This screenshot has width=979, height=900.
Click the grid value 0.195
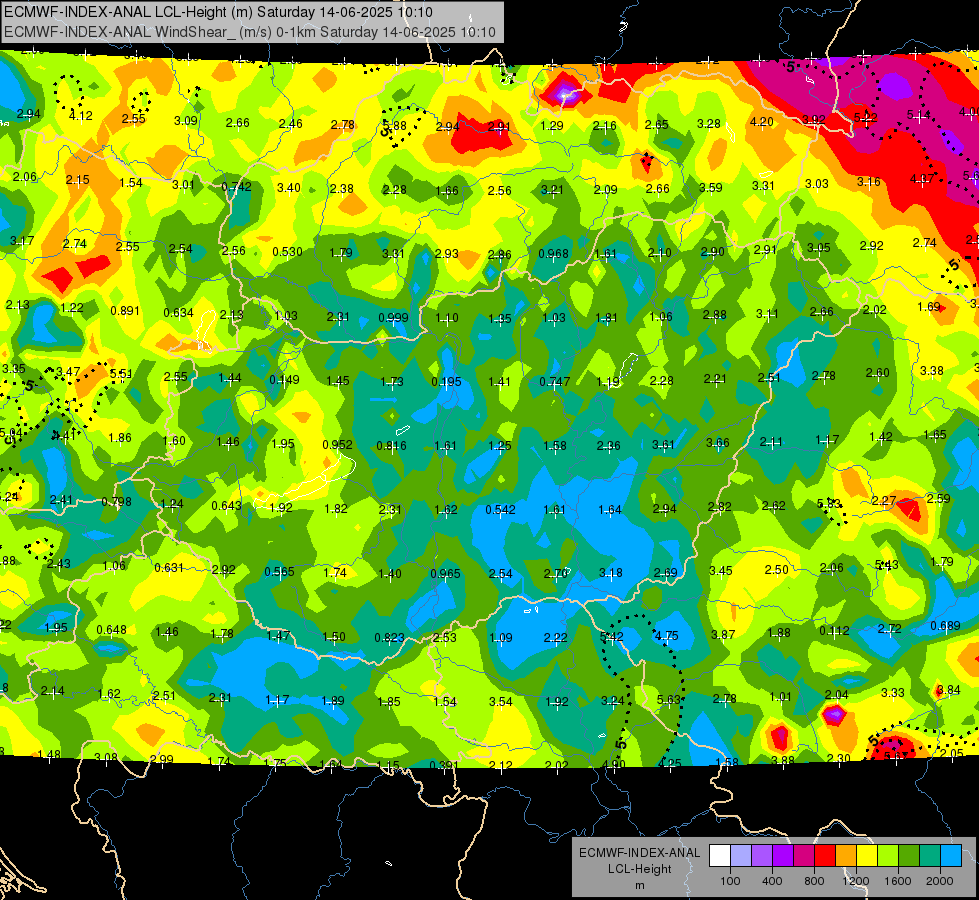click(x=446, y=382)
